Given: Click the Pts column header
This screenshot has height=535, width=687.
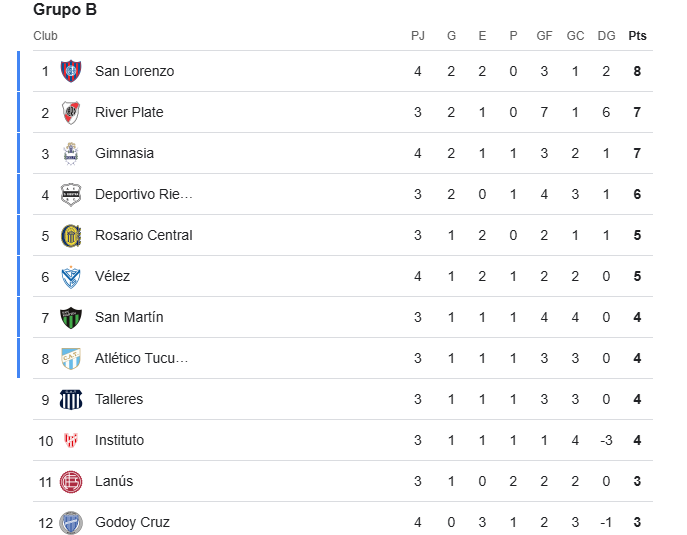Looking at the screenshot, I should pyautogui.click(x=637, y=36).
